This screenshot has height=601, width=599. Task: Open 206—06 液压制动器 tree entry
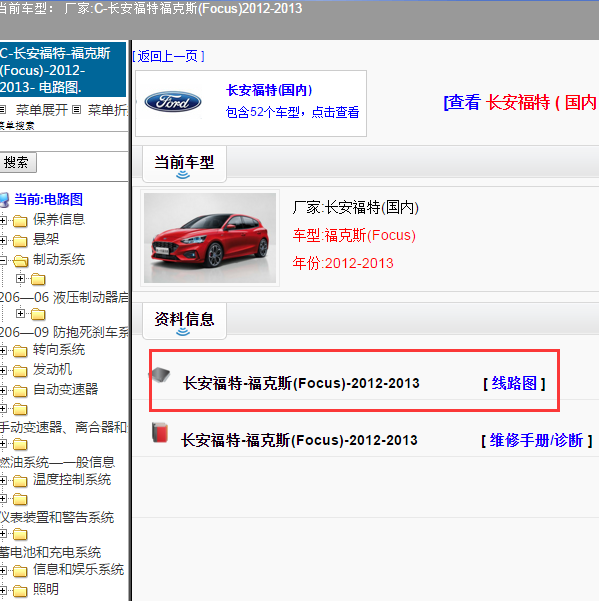(x=64, y=297)
